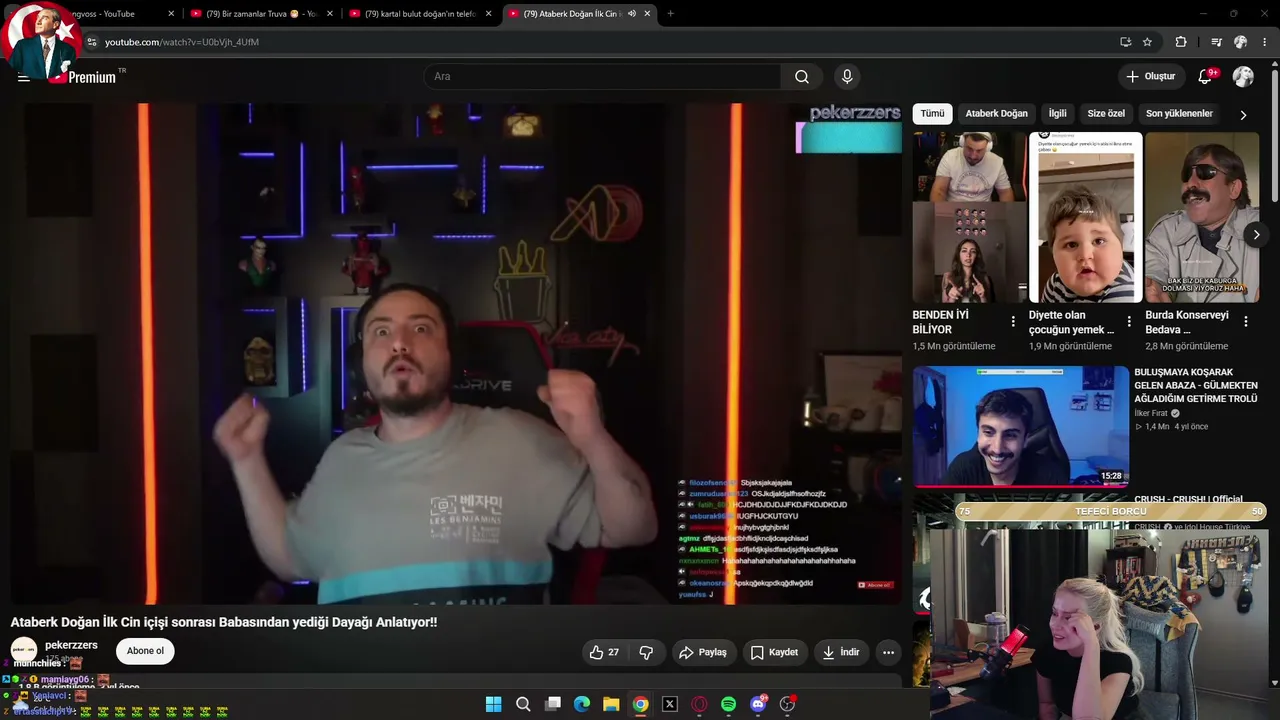The image size is (1280, 720).
Task: Open Windows taskbar search
Action: tap(523, 704)
